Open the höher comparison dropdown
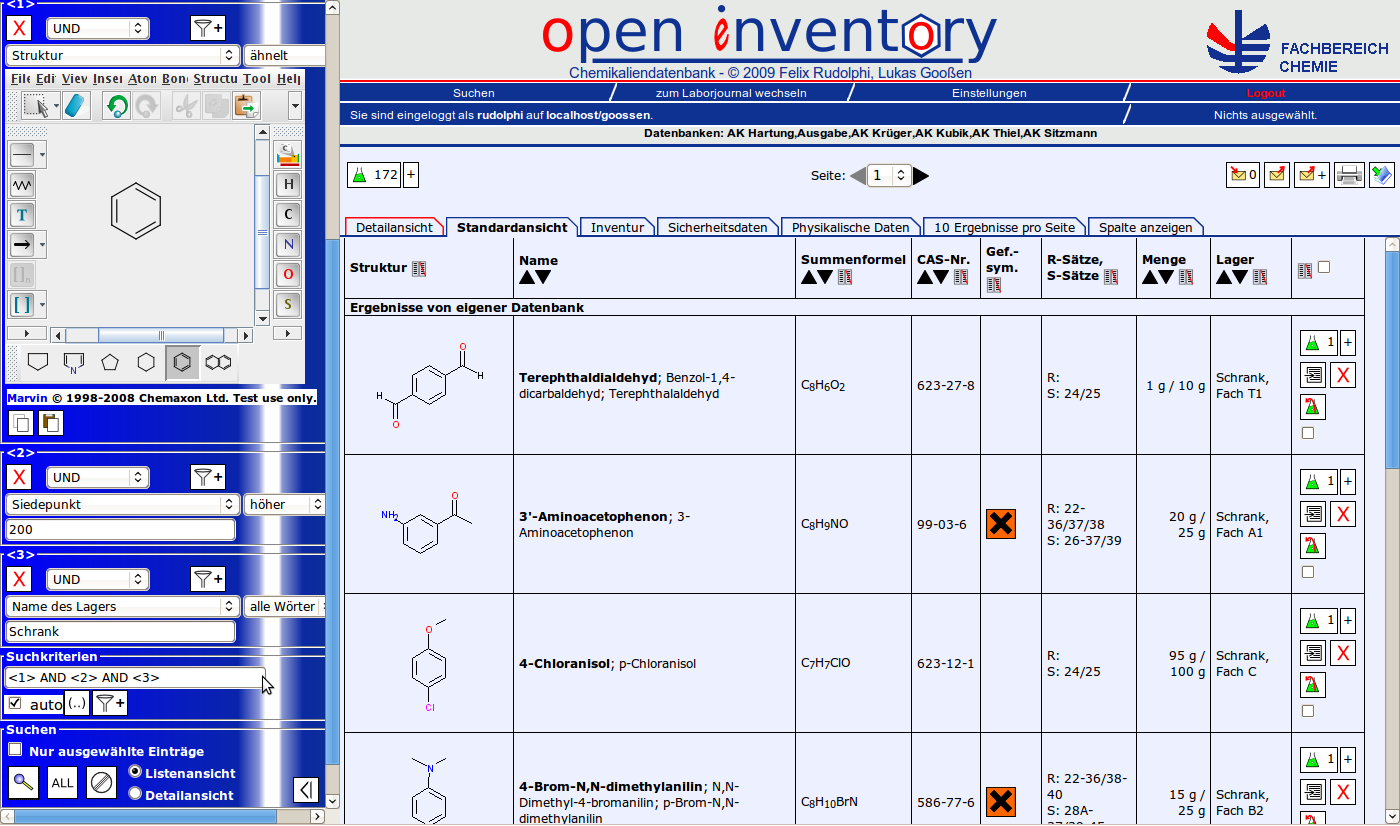Screen dimensions: 1400x826 (x=285, y=504)
